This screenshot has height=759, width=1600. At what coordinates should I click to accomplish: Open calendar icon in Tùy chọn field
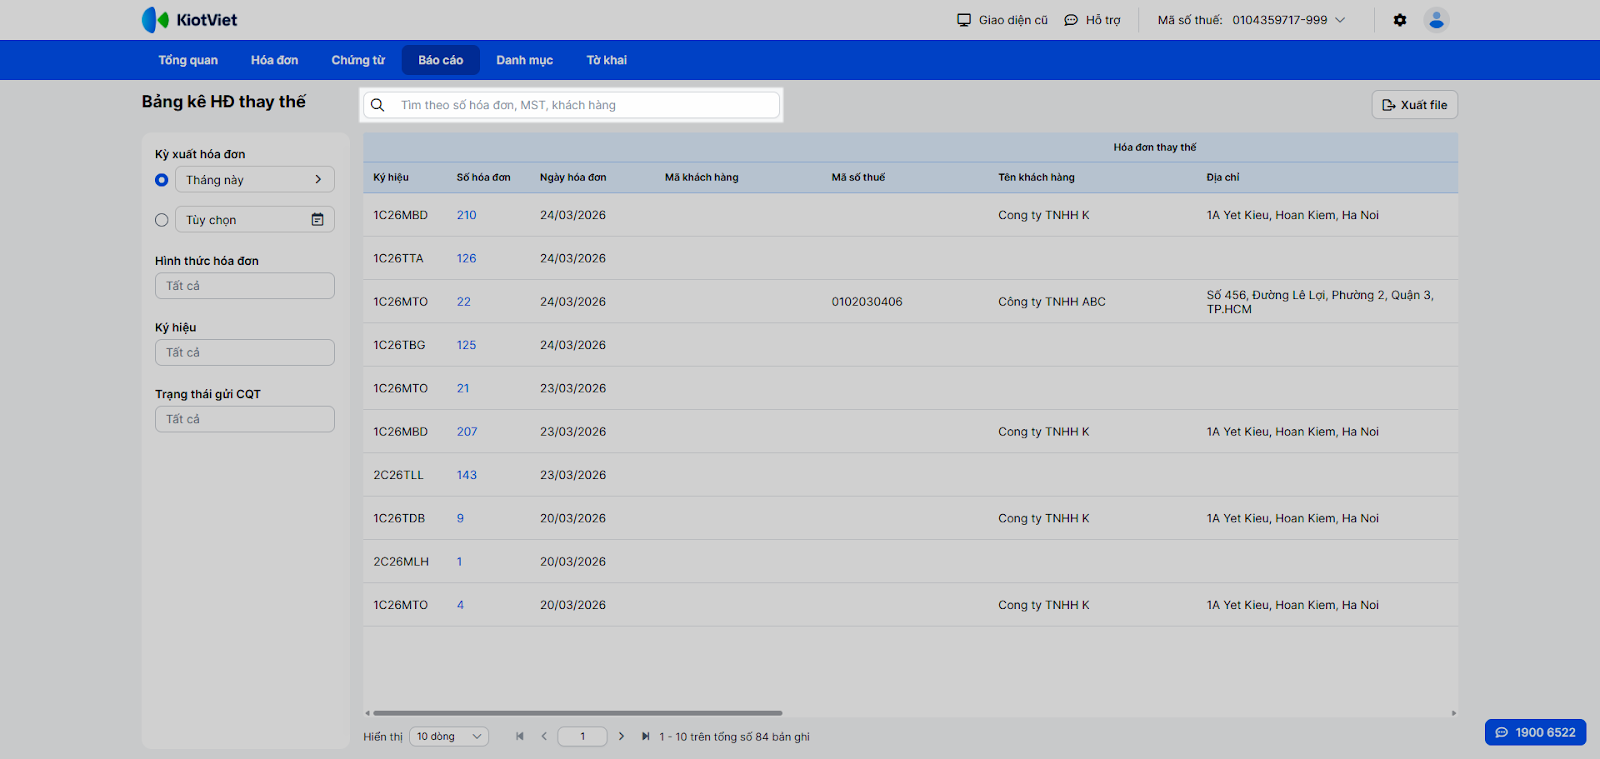pyautogui.click(x=317, y=220)
